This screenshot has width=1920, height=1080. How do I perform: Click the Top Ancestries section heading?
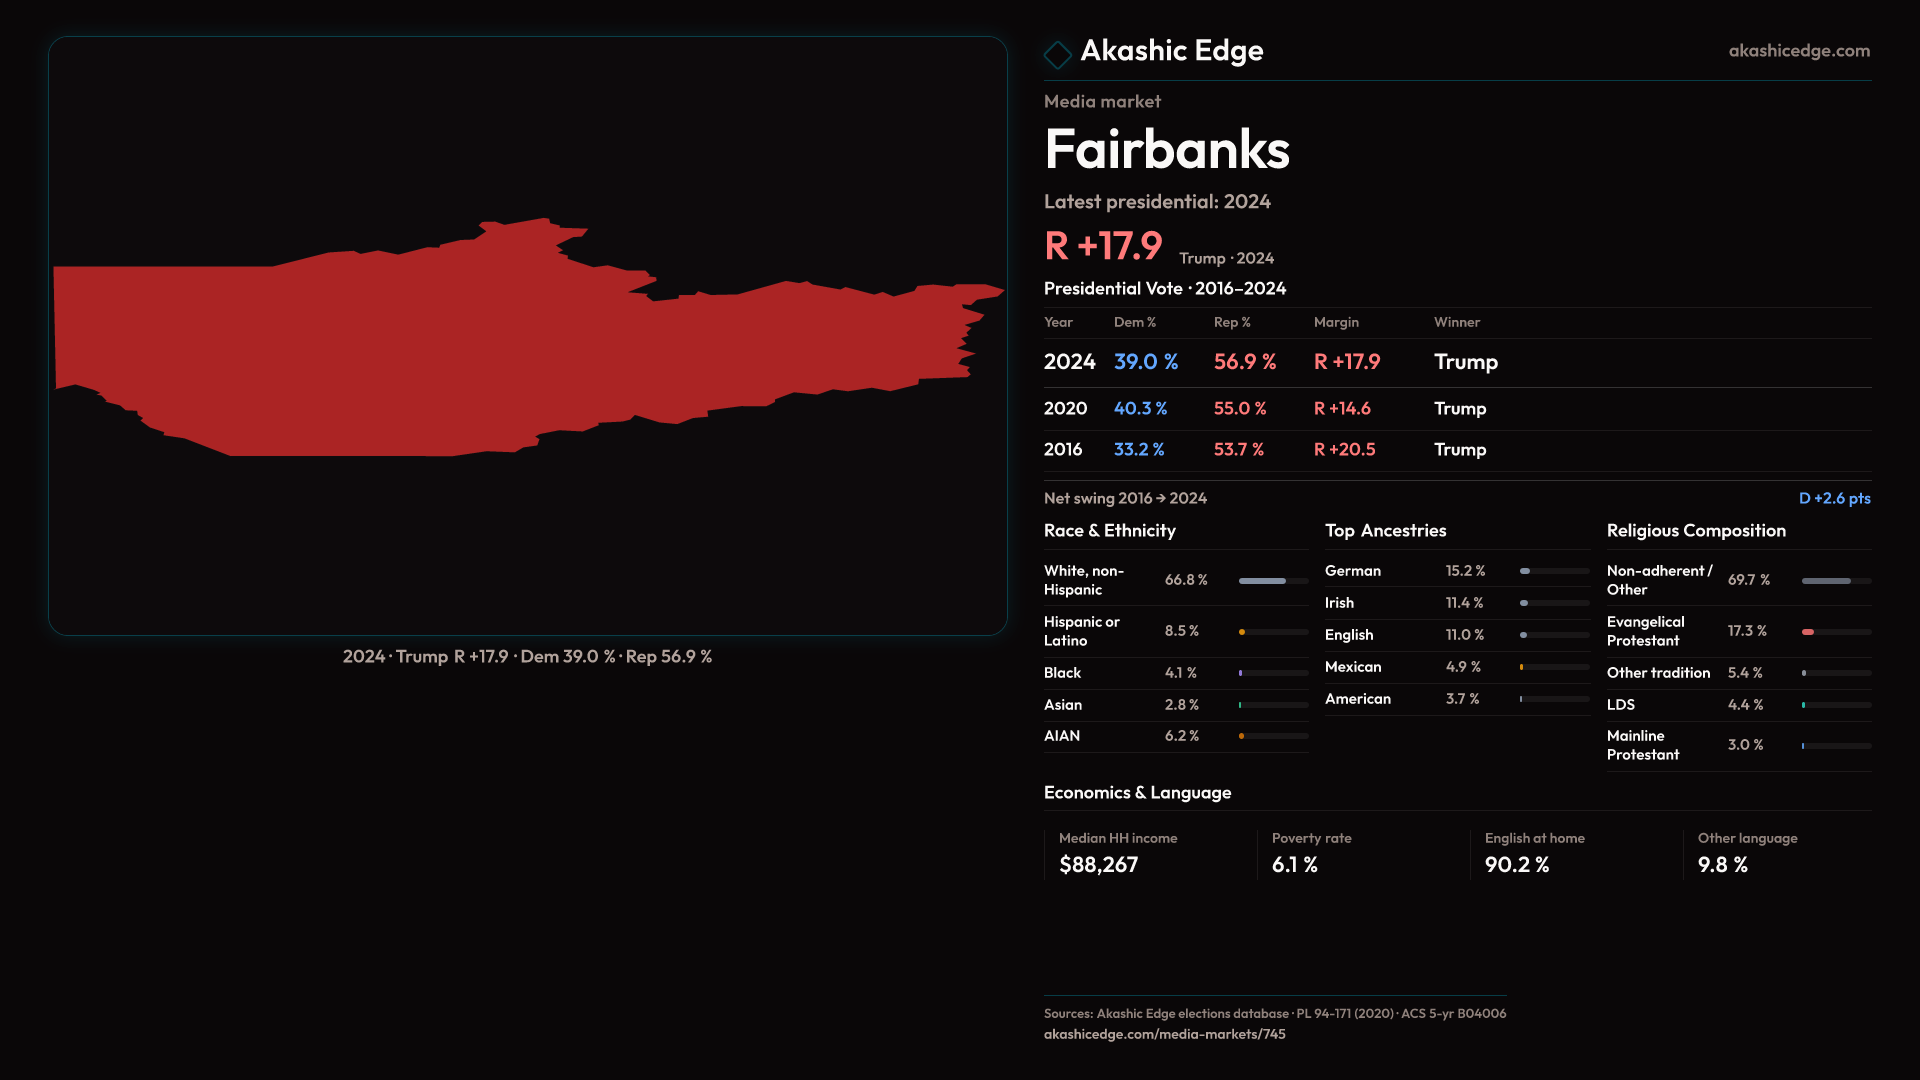pos(1385,531)
